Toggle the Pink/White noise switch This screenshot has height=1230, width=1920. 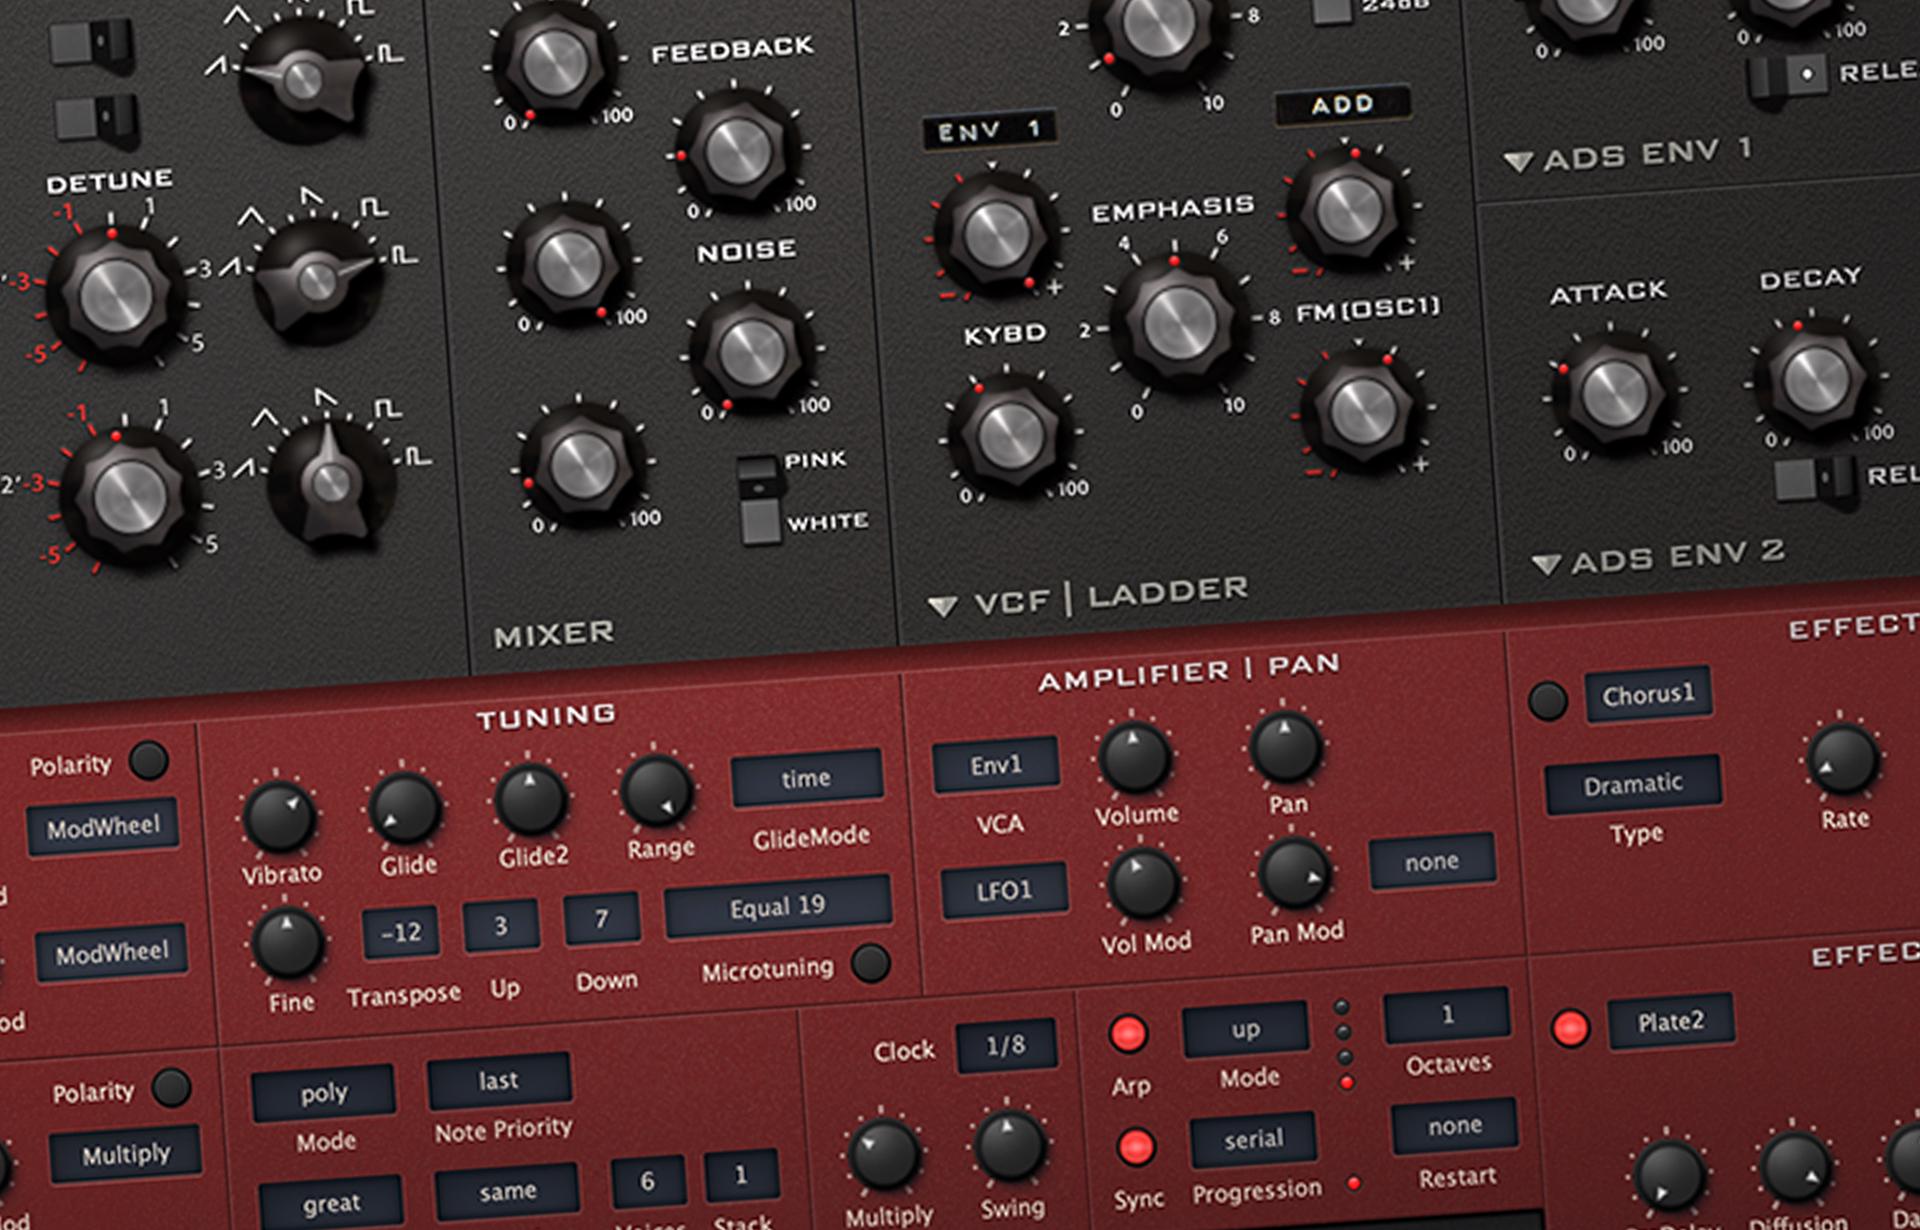tap(759, 500)
